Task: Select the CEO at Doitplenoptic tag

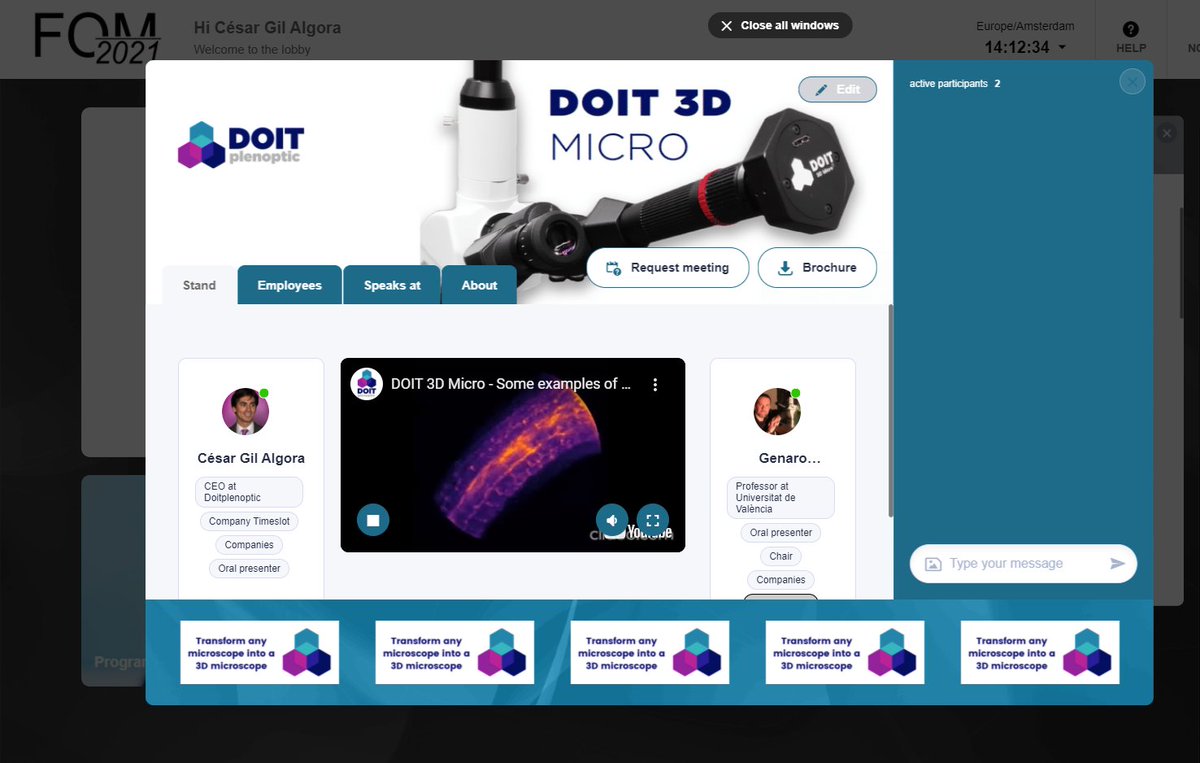Action: (248, 492)
